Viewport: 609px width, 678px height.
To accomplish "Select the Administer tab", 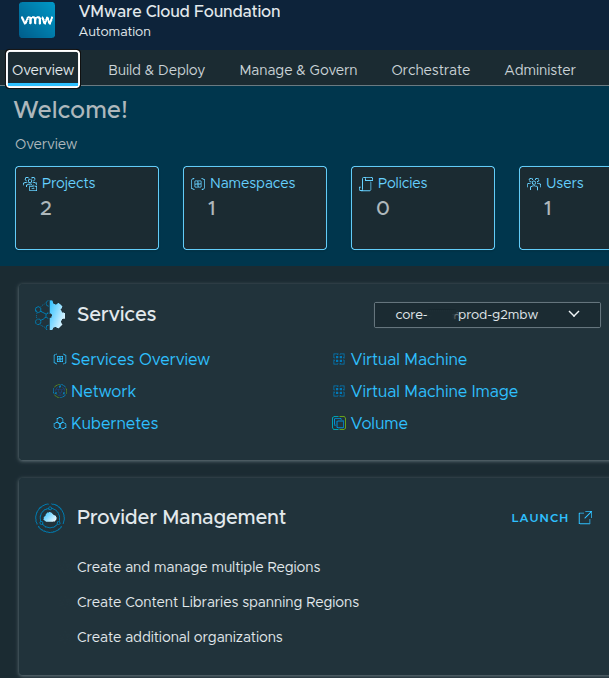I will click(x=540, y=70).
